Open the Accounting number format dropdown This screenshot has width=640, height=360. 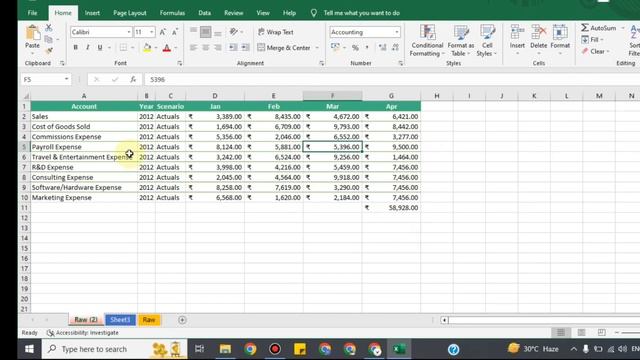(397, 32)
